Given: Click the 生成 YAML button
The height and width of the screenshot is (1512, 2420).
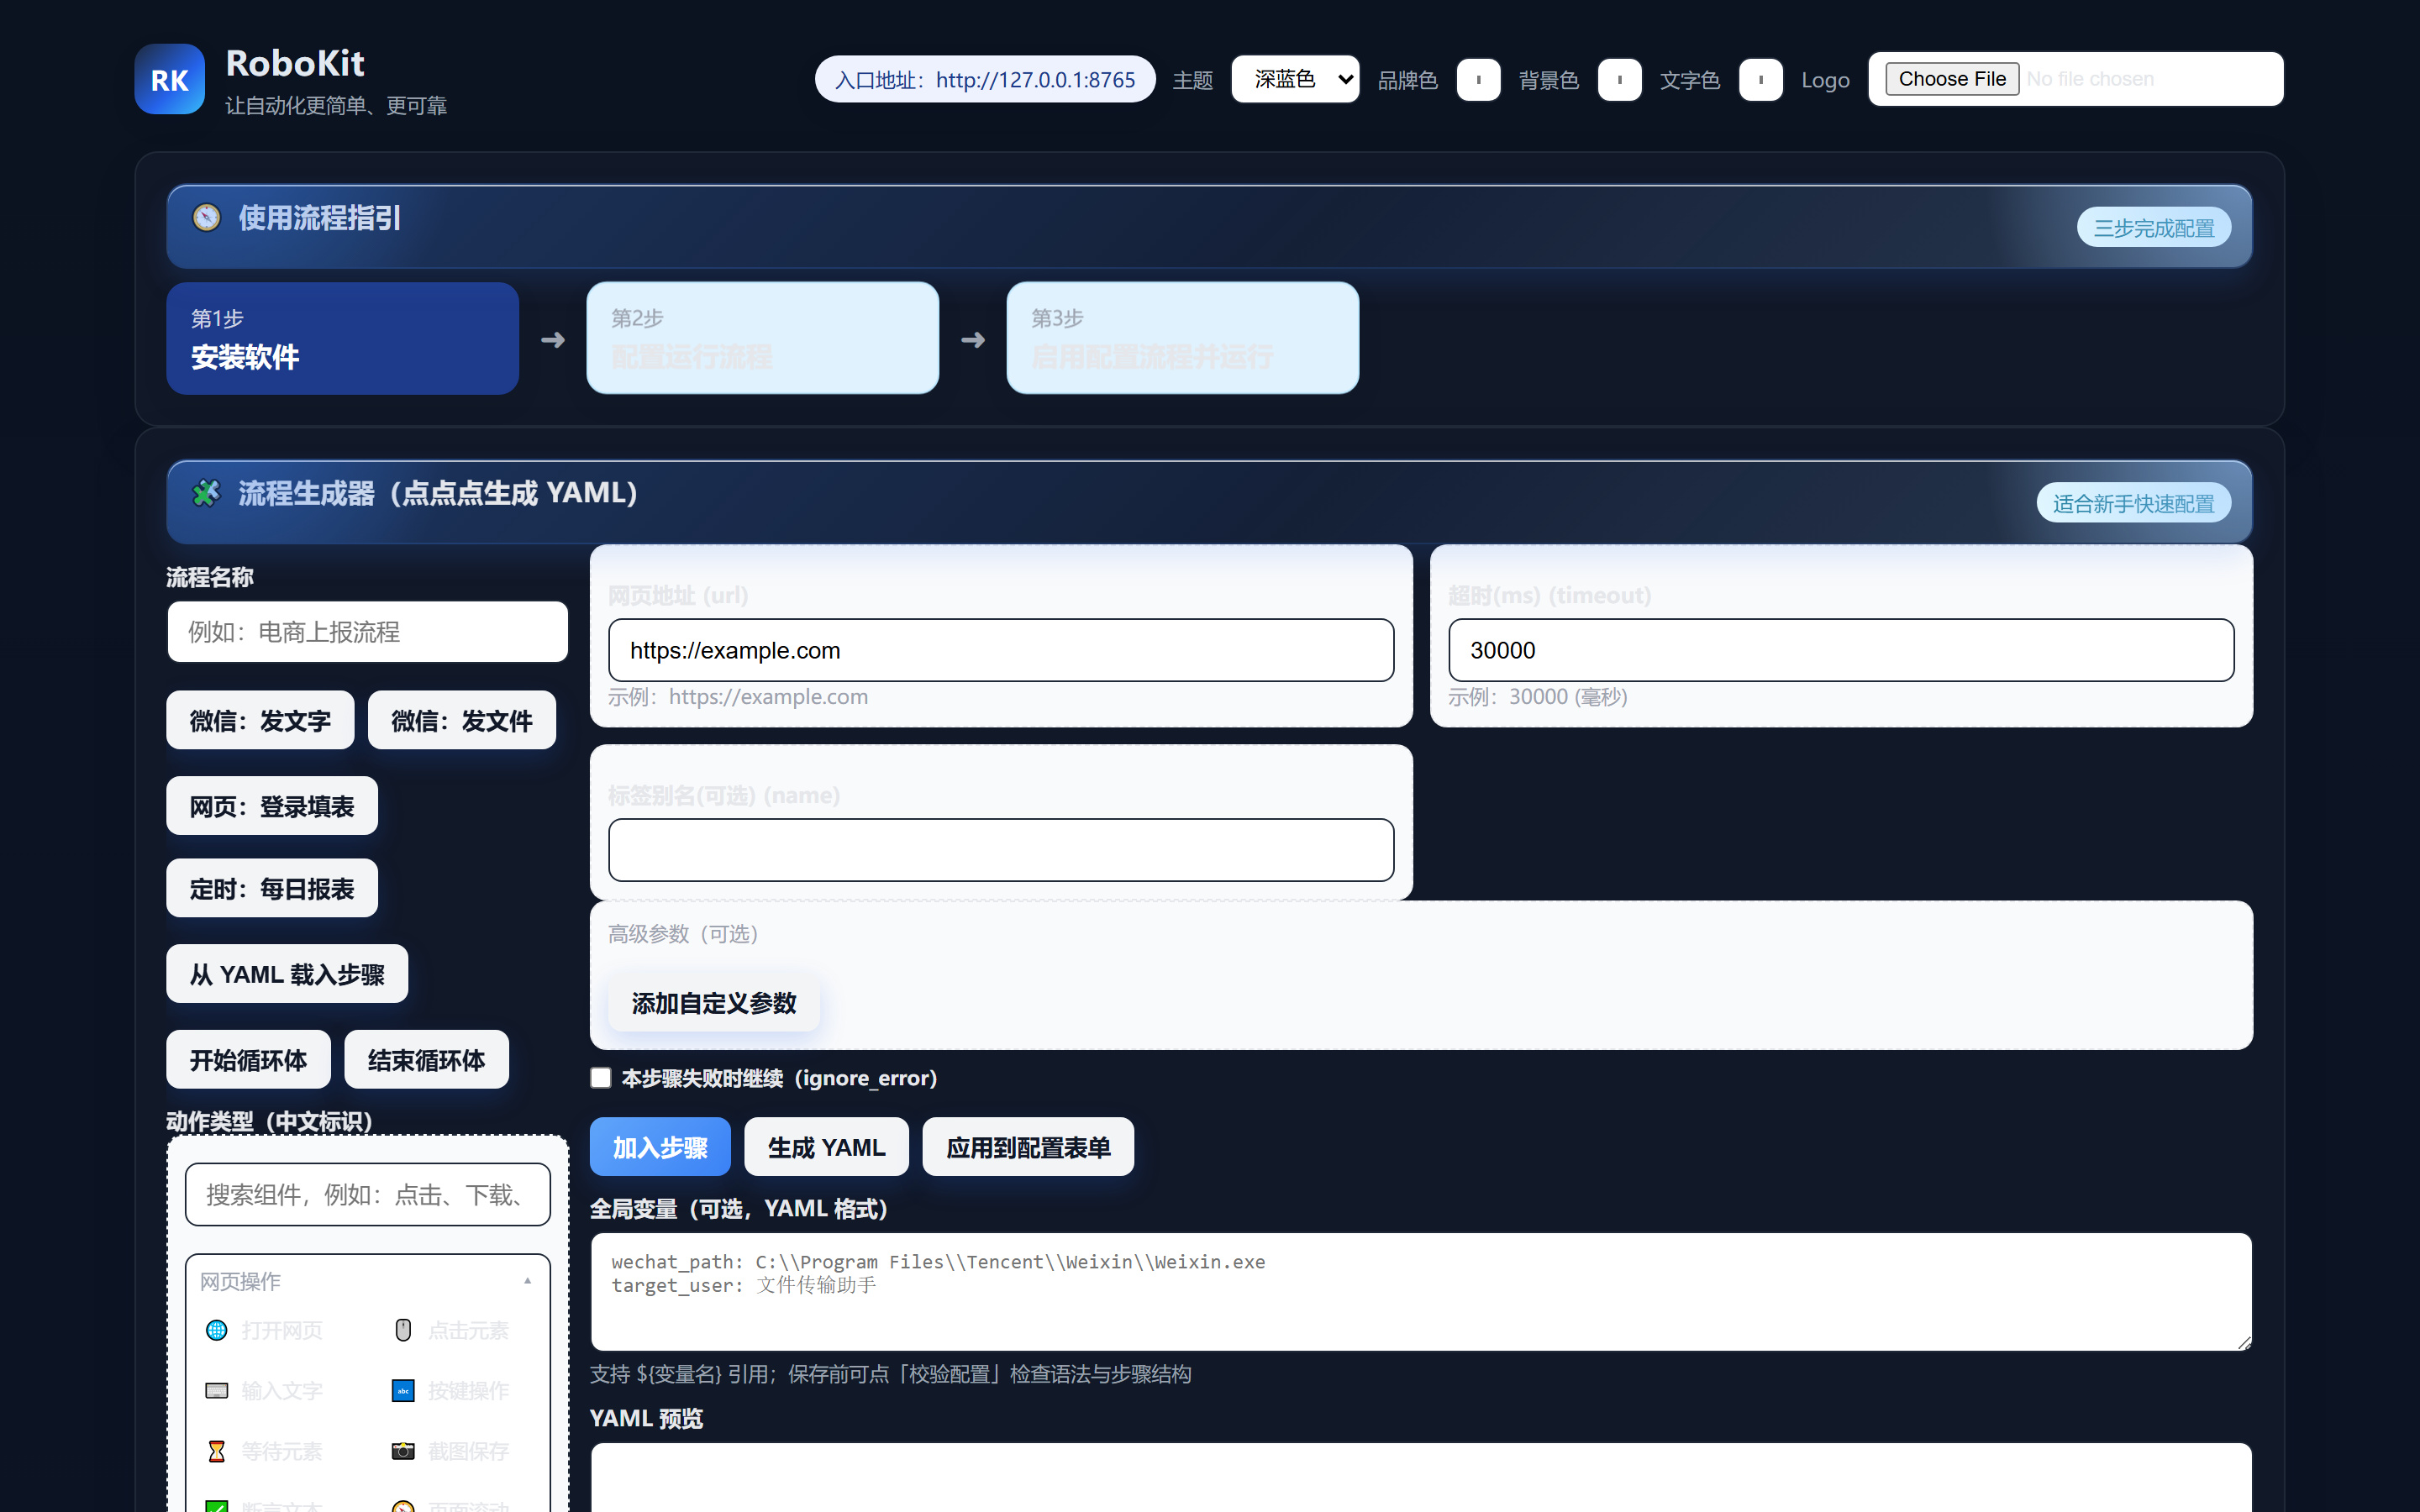Looking at the screenshot, I should point(826,1146).
